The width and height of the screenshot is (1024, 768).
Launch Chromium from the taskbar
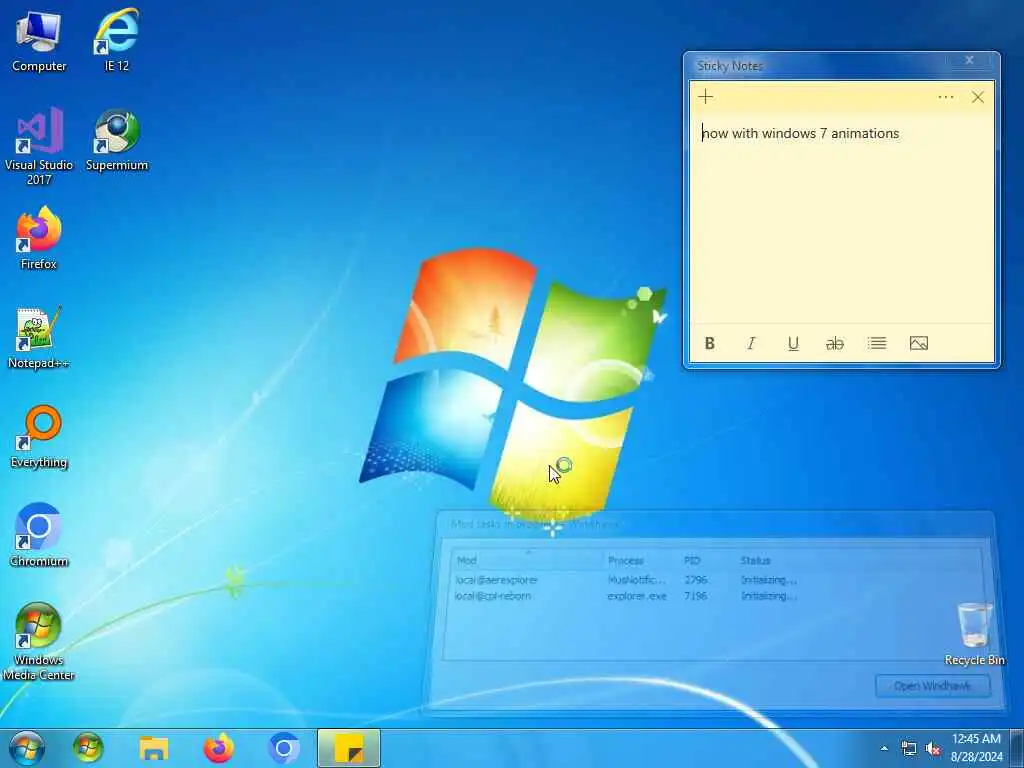pos(283,748)
